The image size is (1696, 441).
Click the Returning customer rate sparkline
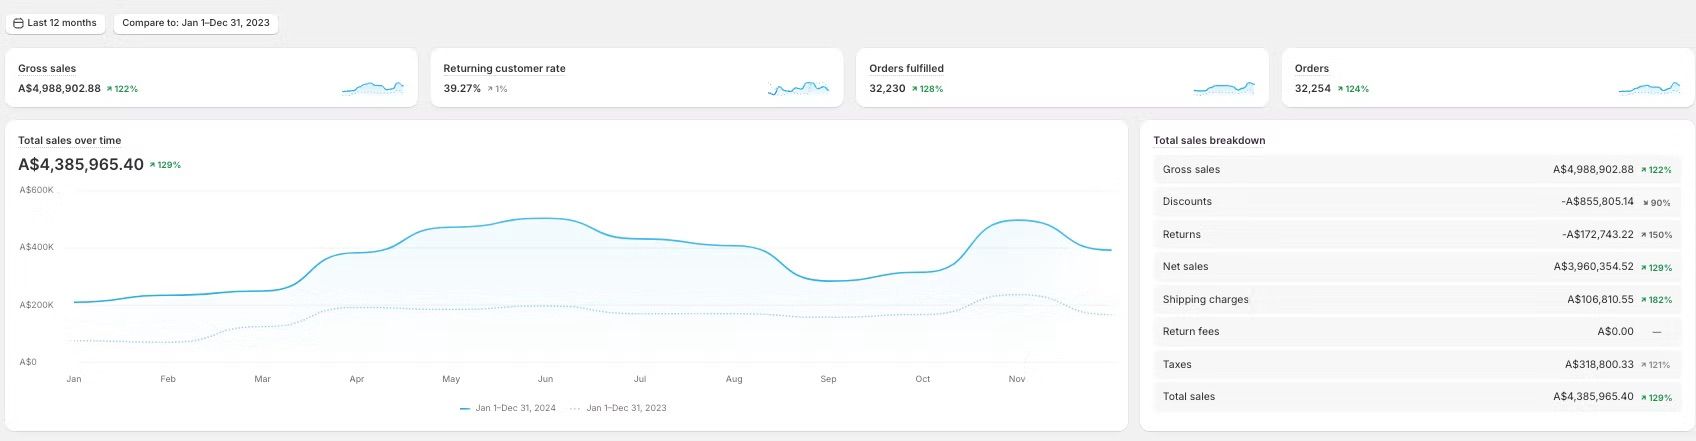click(x=798, y=88)
